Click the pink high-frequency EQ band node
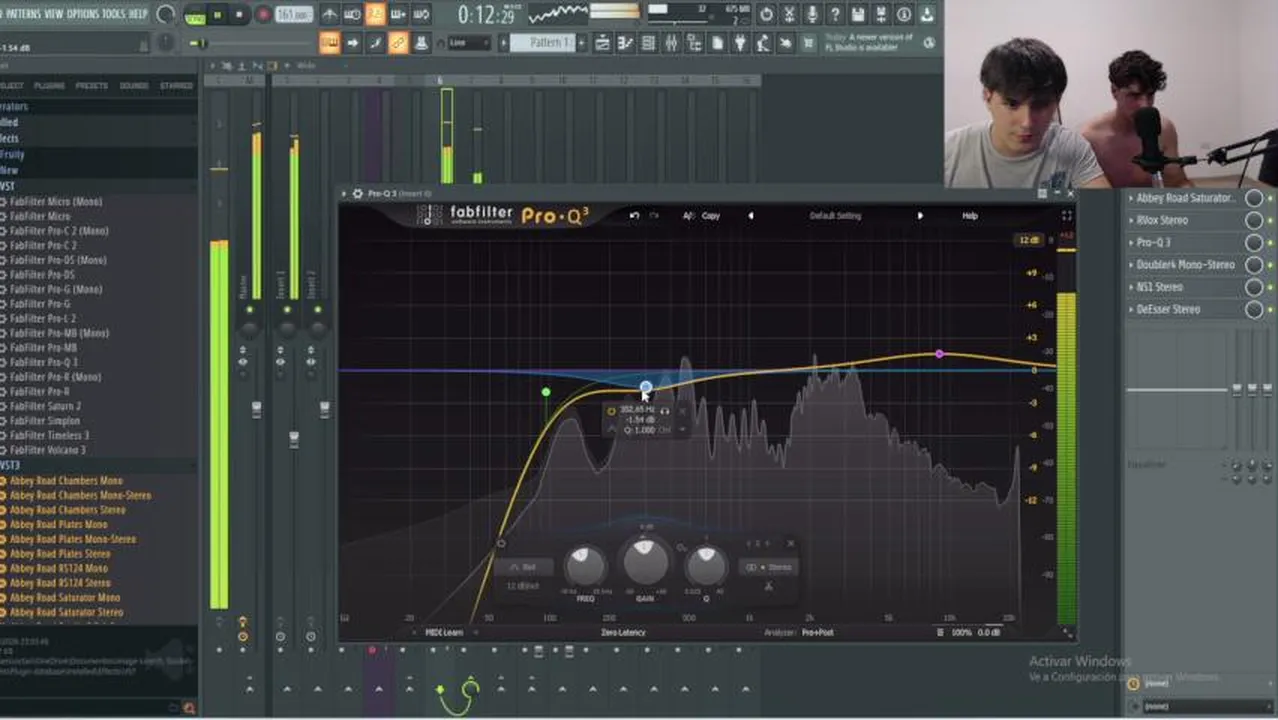The width and height of the screenshot is (1278, 720). click(939, 354)
